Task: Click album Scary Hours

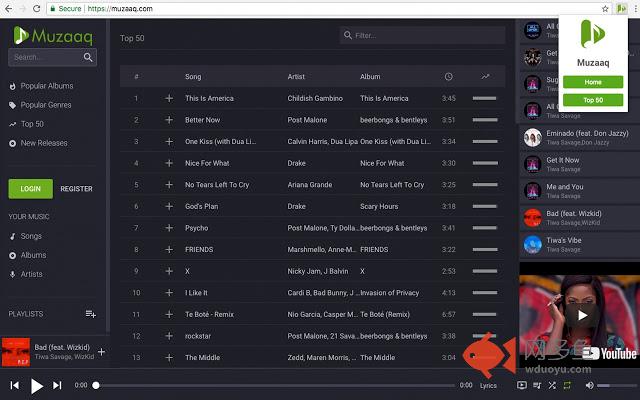Action: coord(379,207)
